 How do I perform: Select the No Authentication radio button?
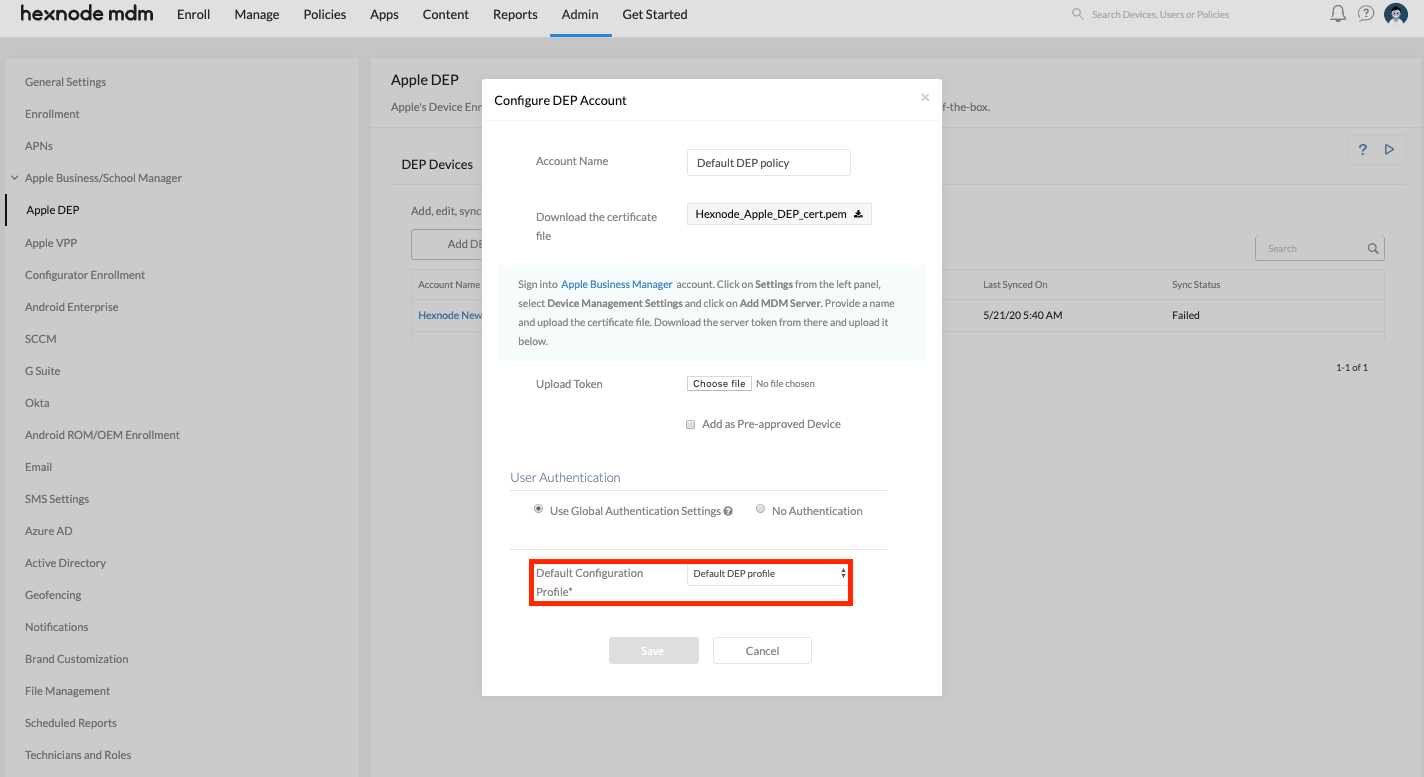click(x=761, y=509)
